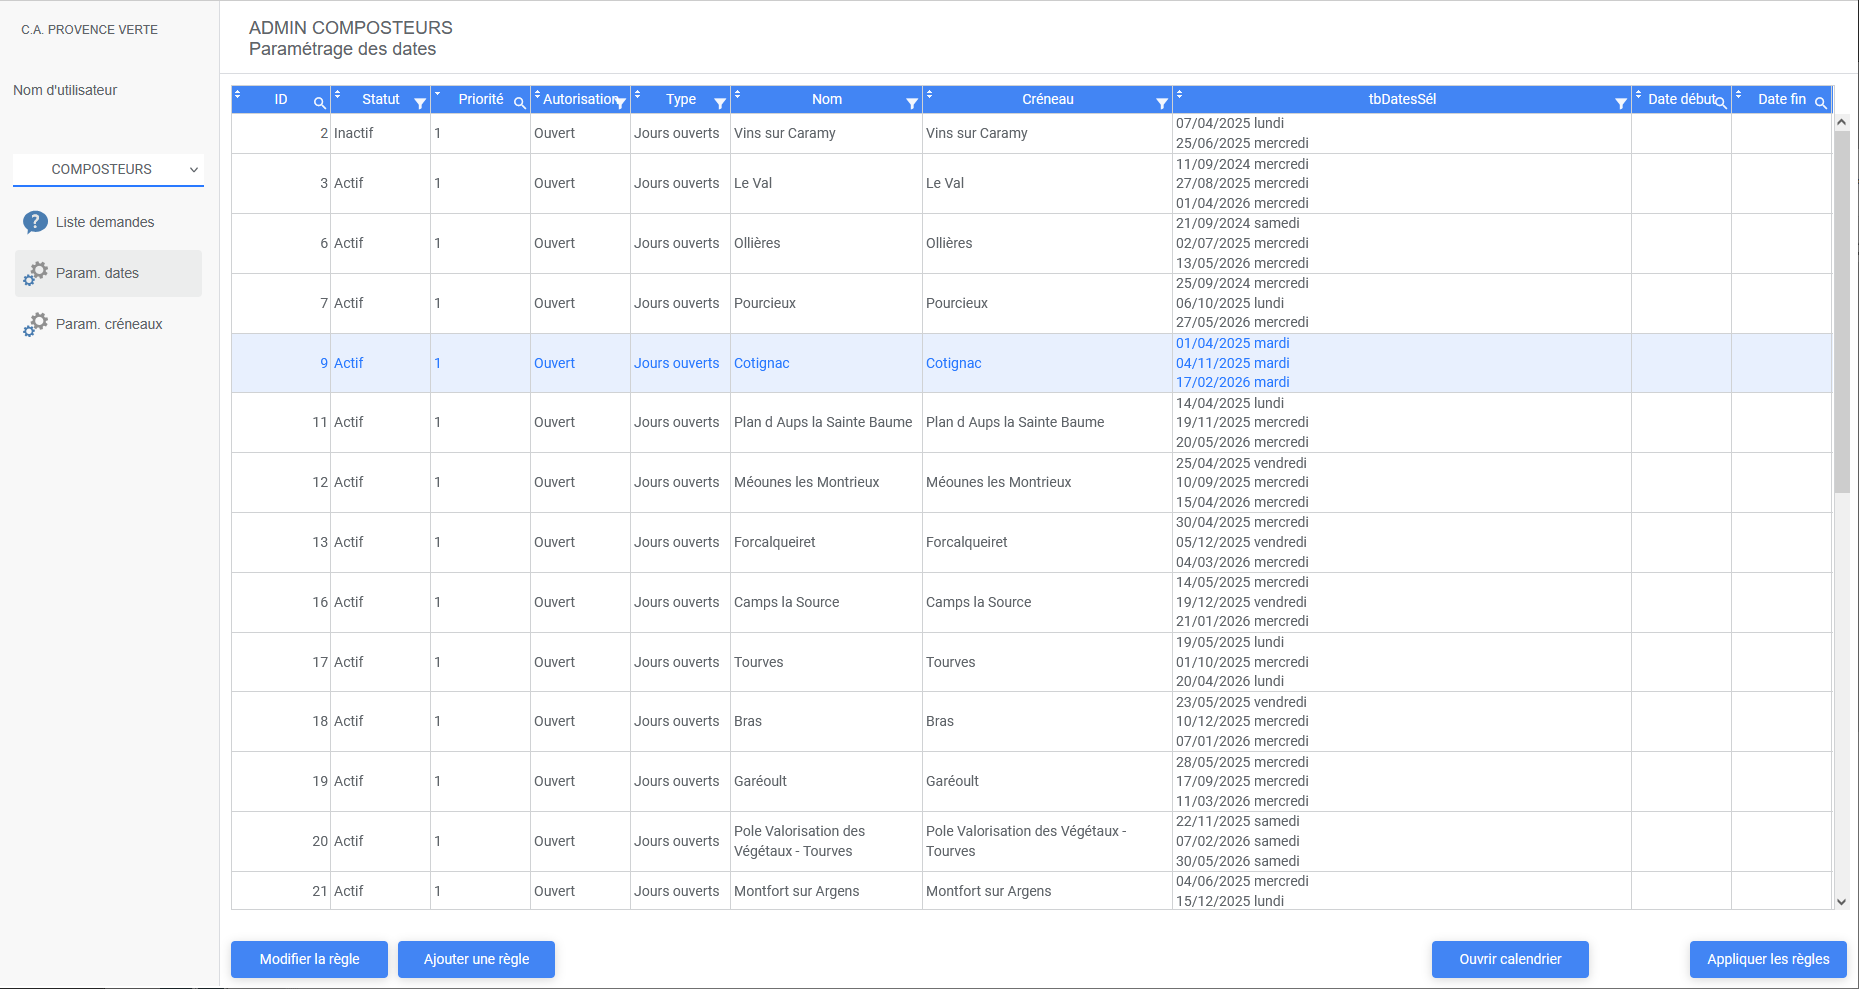Toggle sort arrows on Nom column
This screenshot has width=1859, height=989.
tap(737, 94)
